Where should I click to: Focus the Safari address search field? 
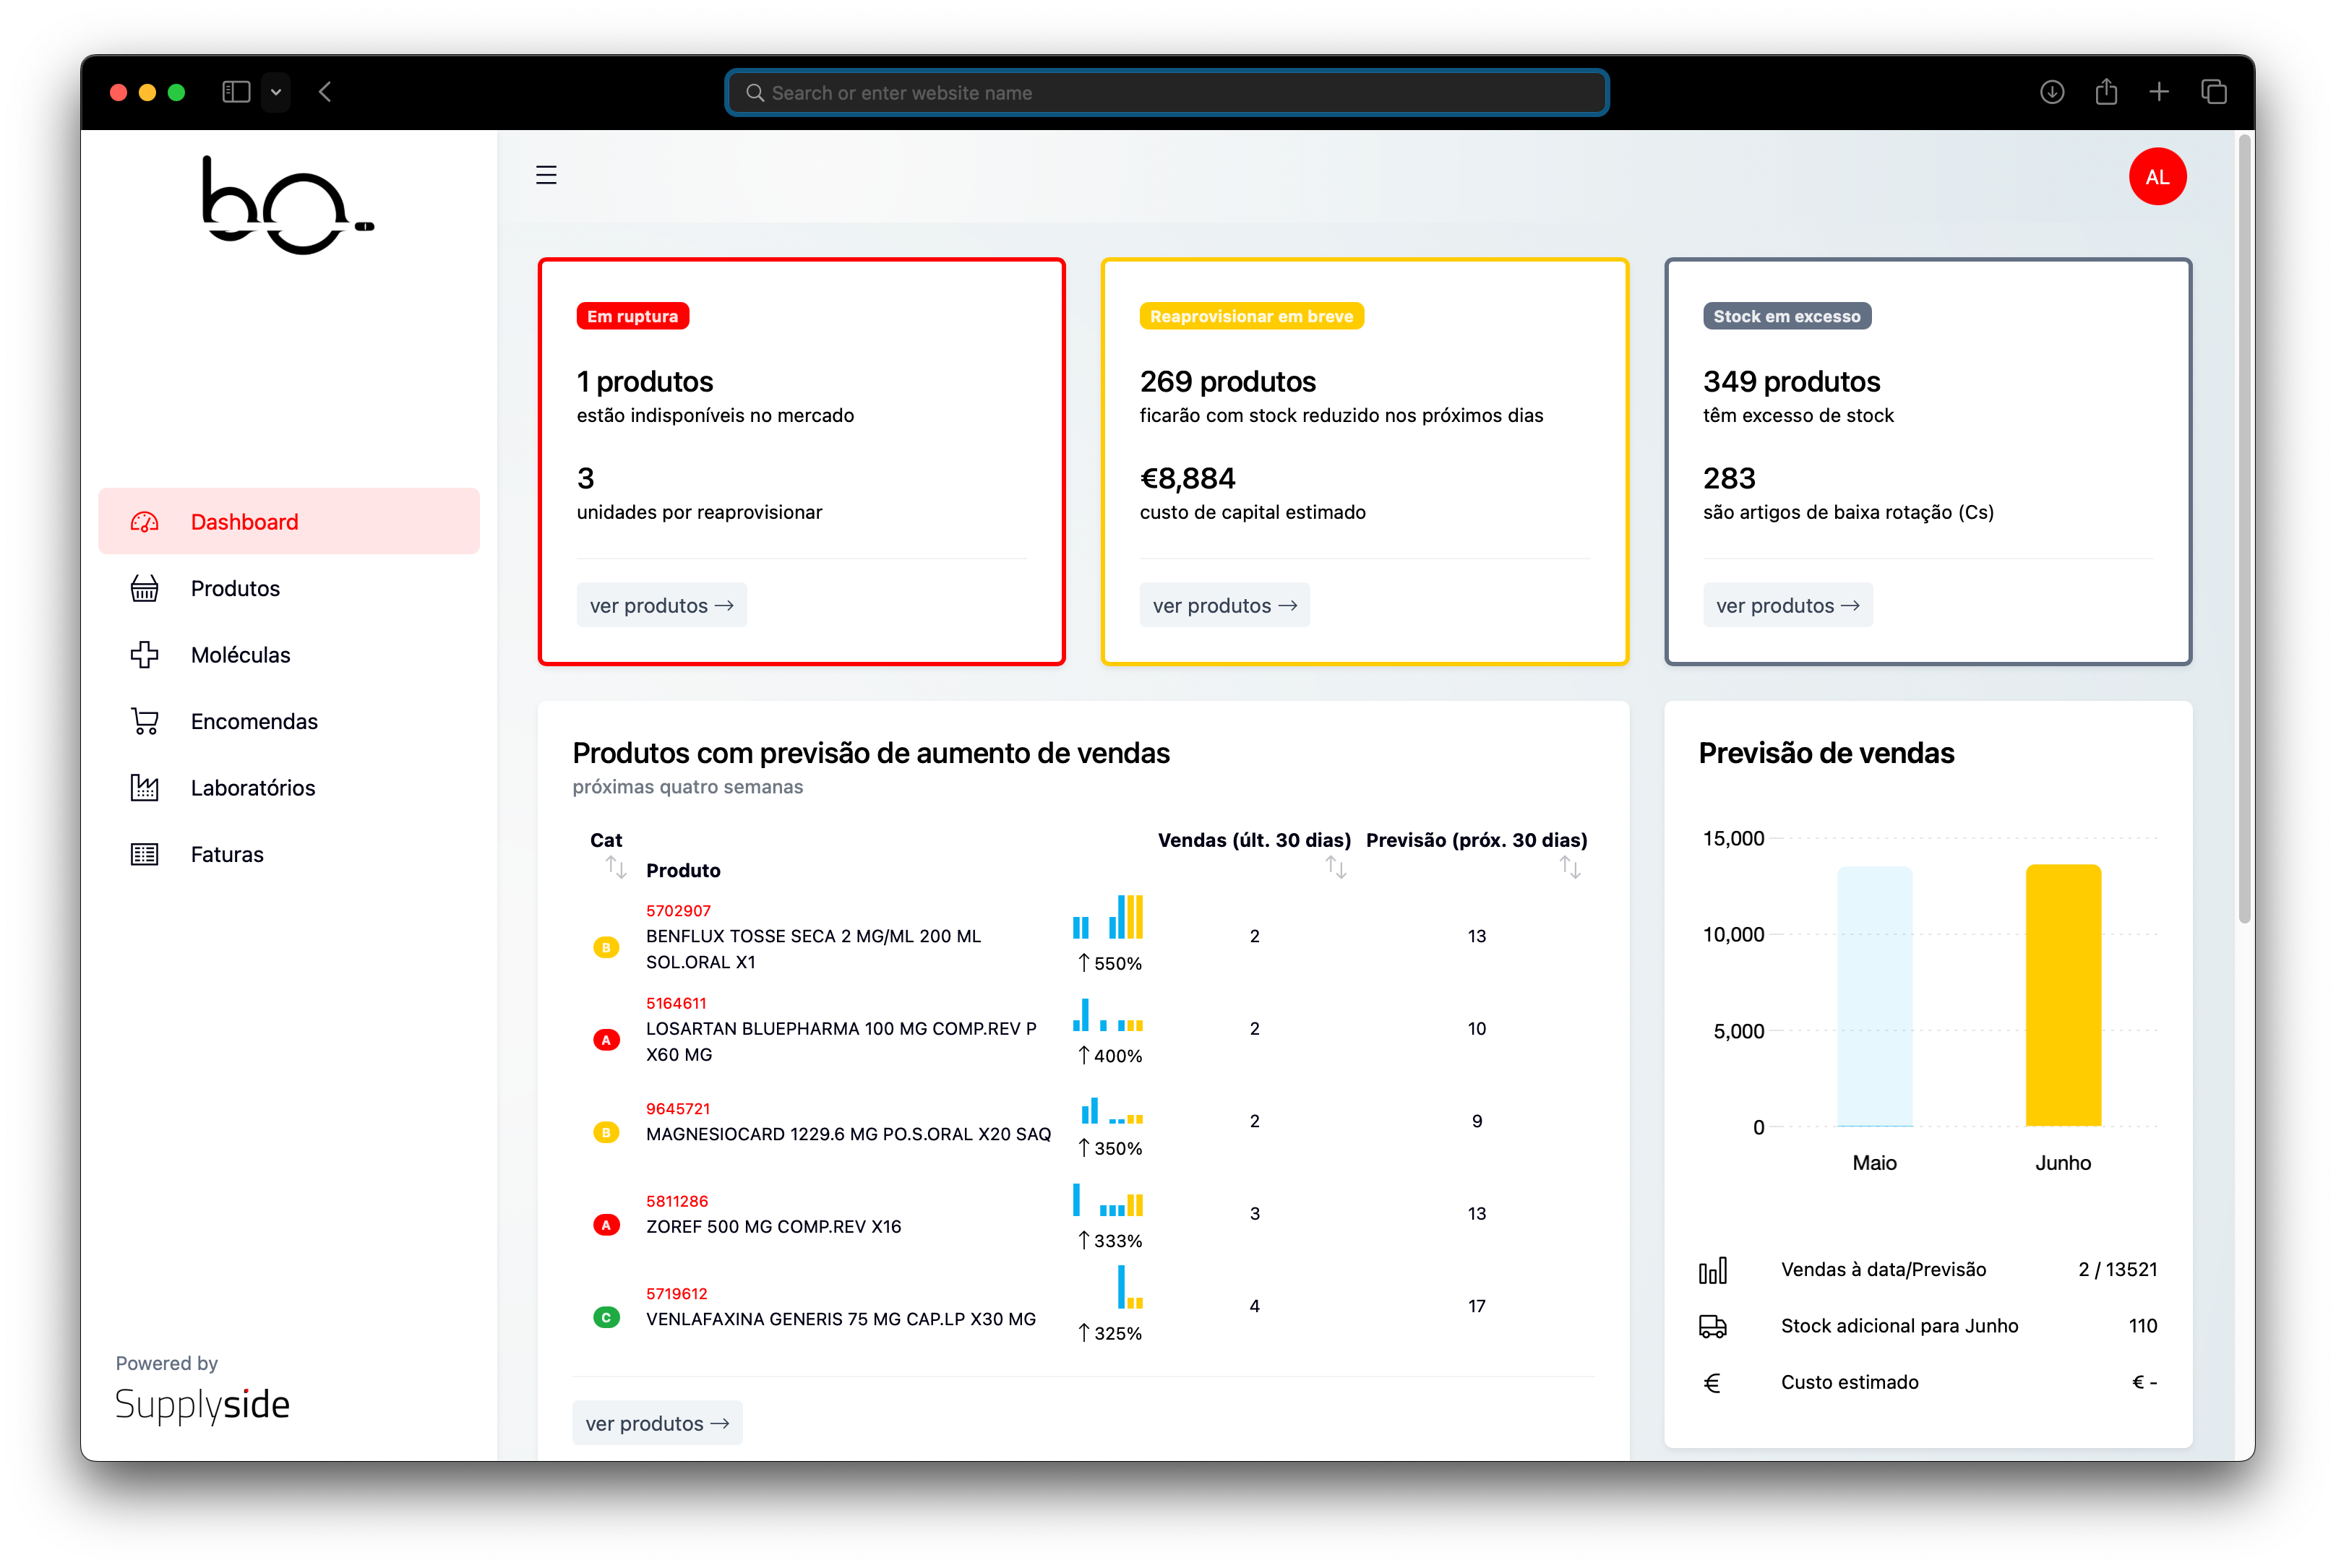pyautogui.click(x=1166, y=93)
